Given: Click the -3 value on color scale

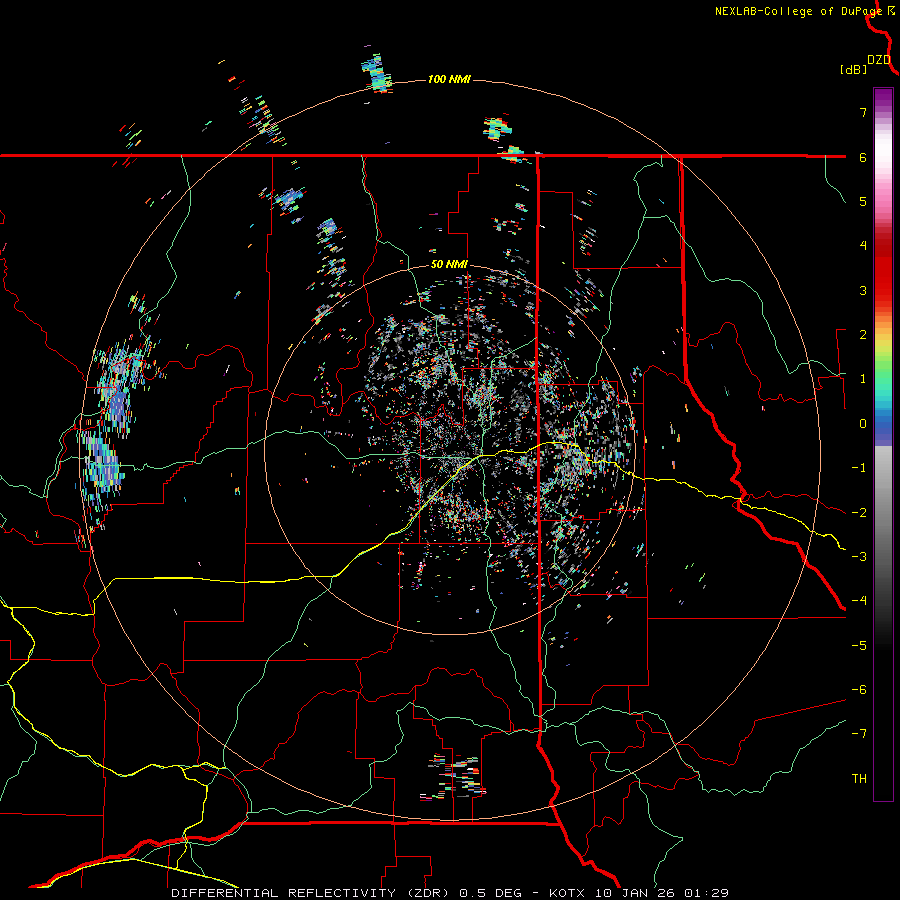Looking at the screenshot, I should click(x=859, y=557).
